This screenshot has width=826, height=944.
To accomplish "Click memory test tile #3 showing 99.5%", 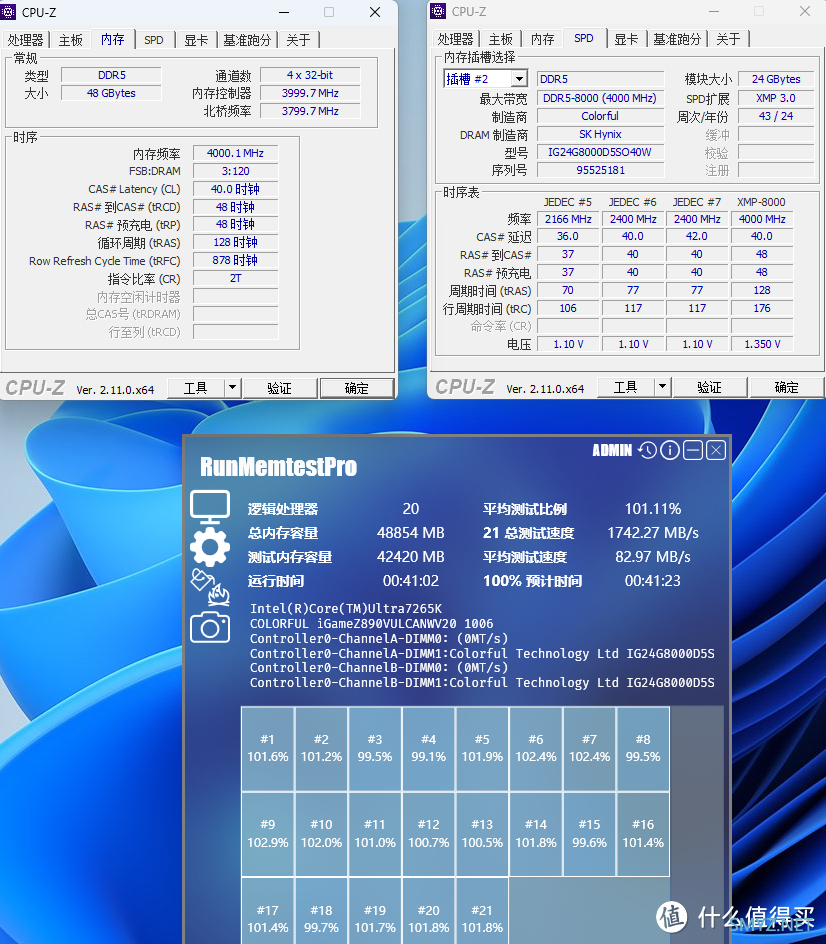I will pos(375,748).
